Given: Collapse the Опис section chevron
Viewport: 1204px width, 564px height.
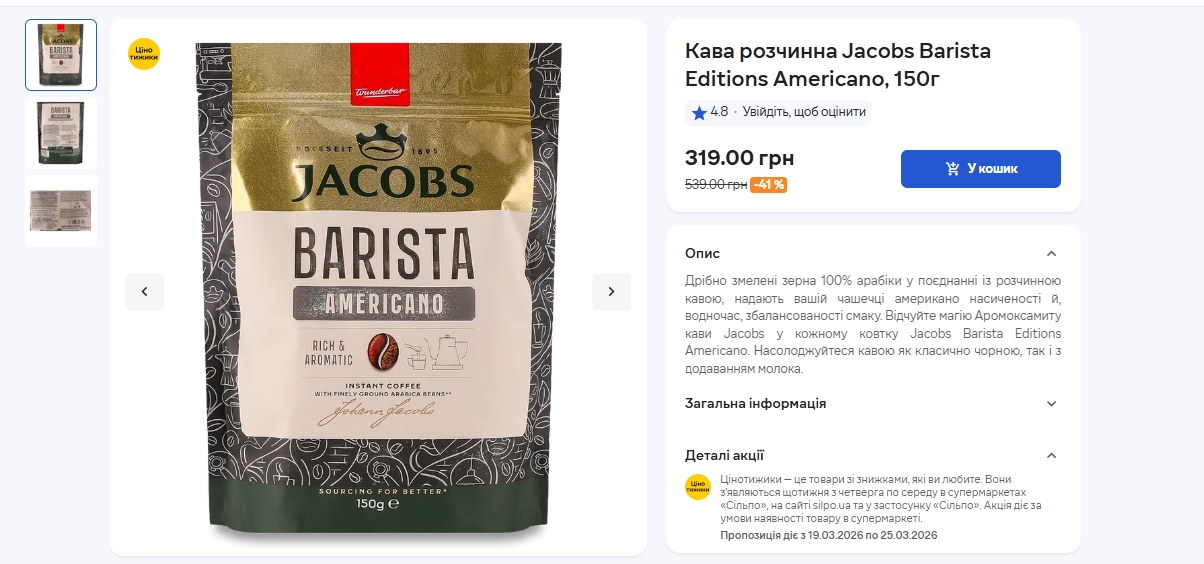Looking at the screenshot, I should tap(1051, 253).
